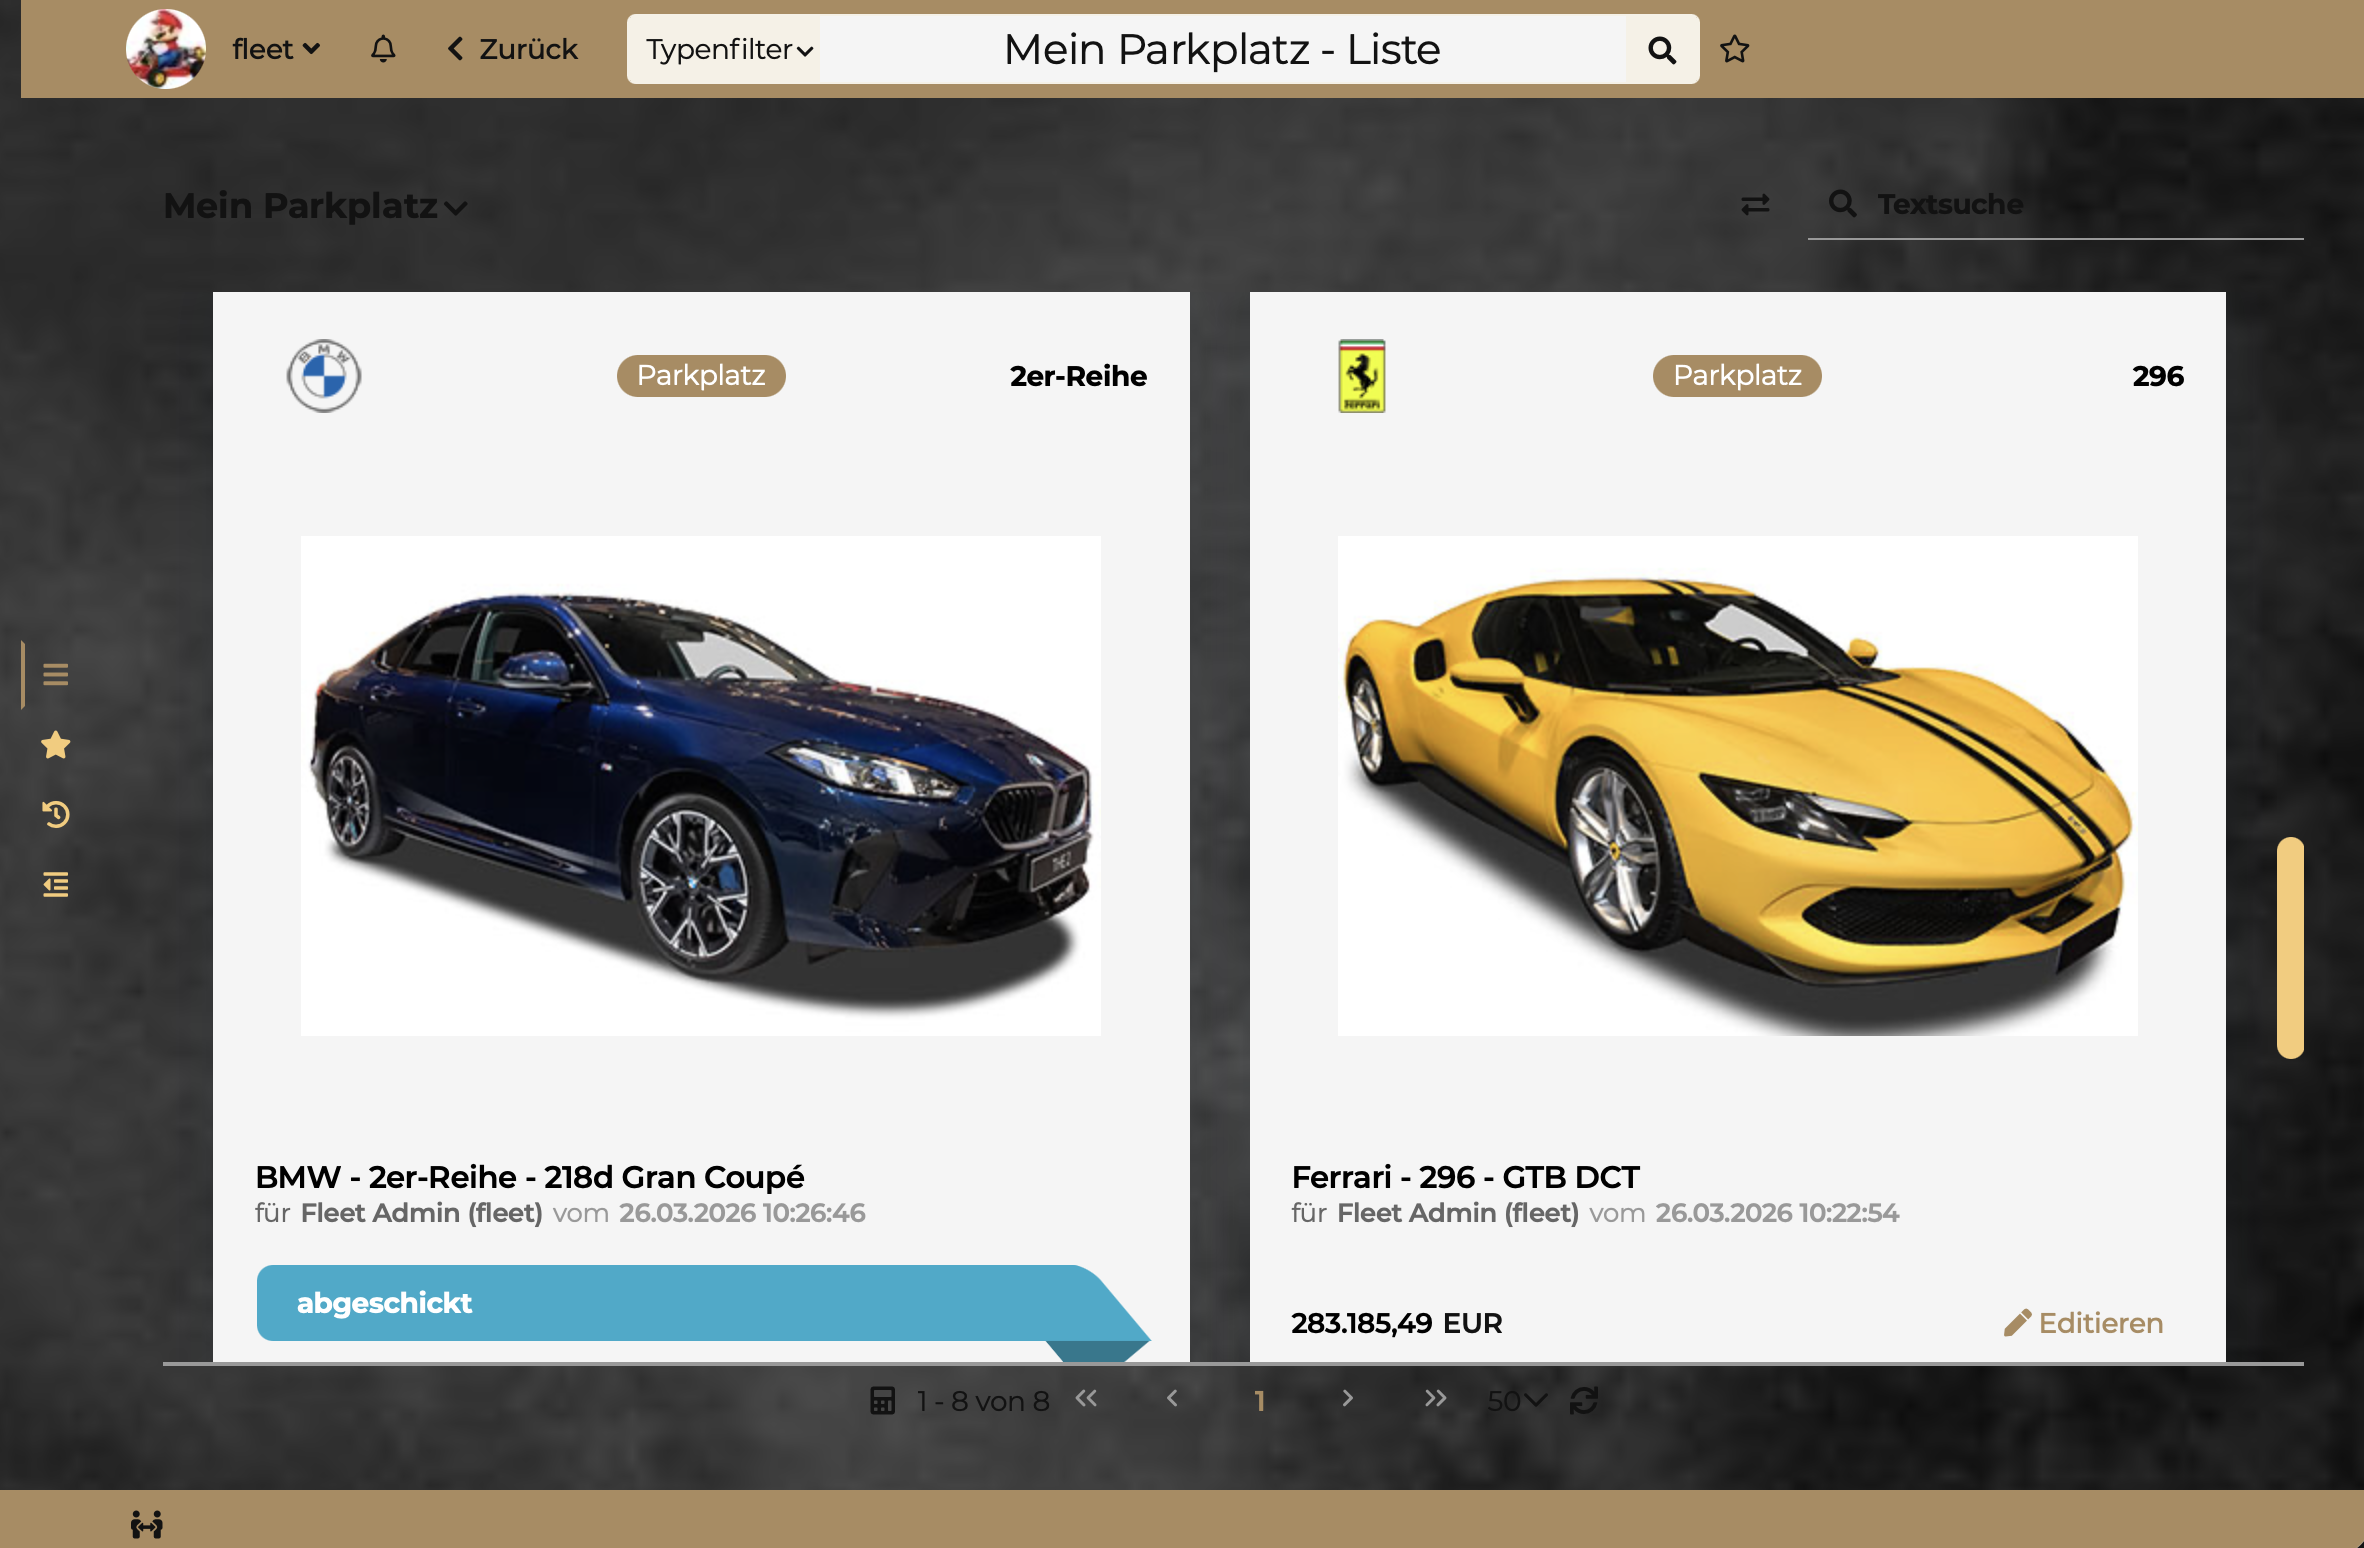The image size is (2364, 1548).
Task: Click timestamp 26.03.2026 10:26:46
Action: pyautogui.click(x=742, y=1213)
